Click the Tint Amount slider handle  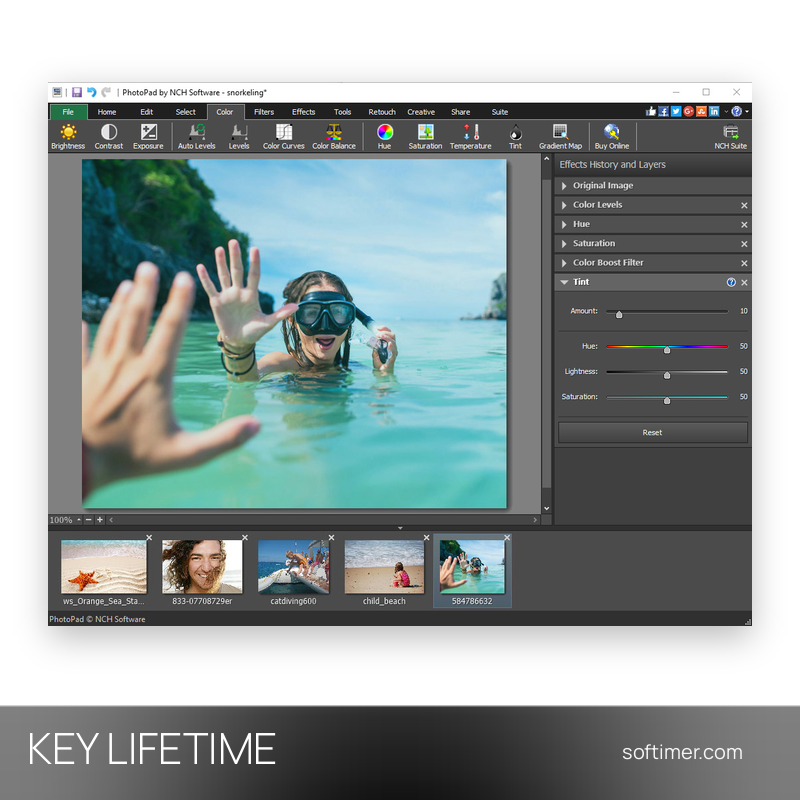(619, 314)
